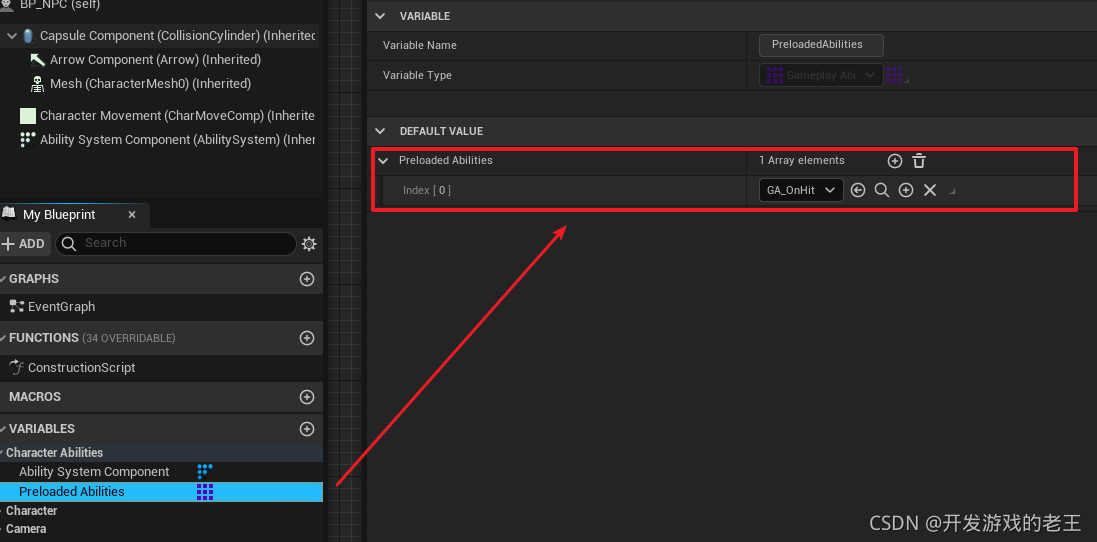Collapse the DEFAULT VALUE section
The image size is (1097, 542).
[380, 131]
